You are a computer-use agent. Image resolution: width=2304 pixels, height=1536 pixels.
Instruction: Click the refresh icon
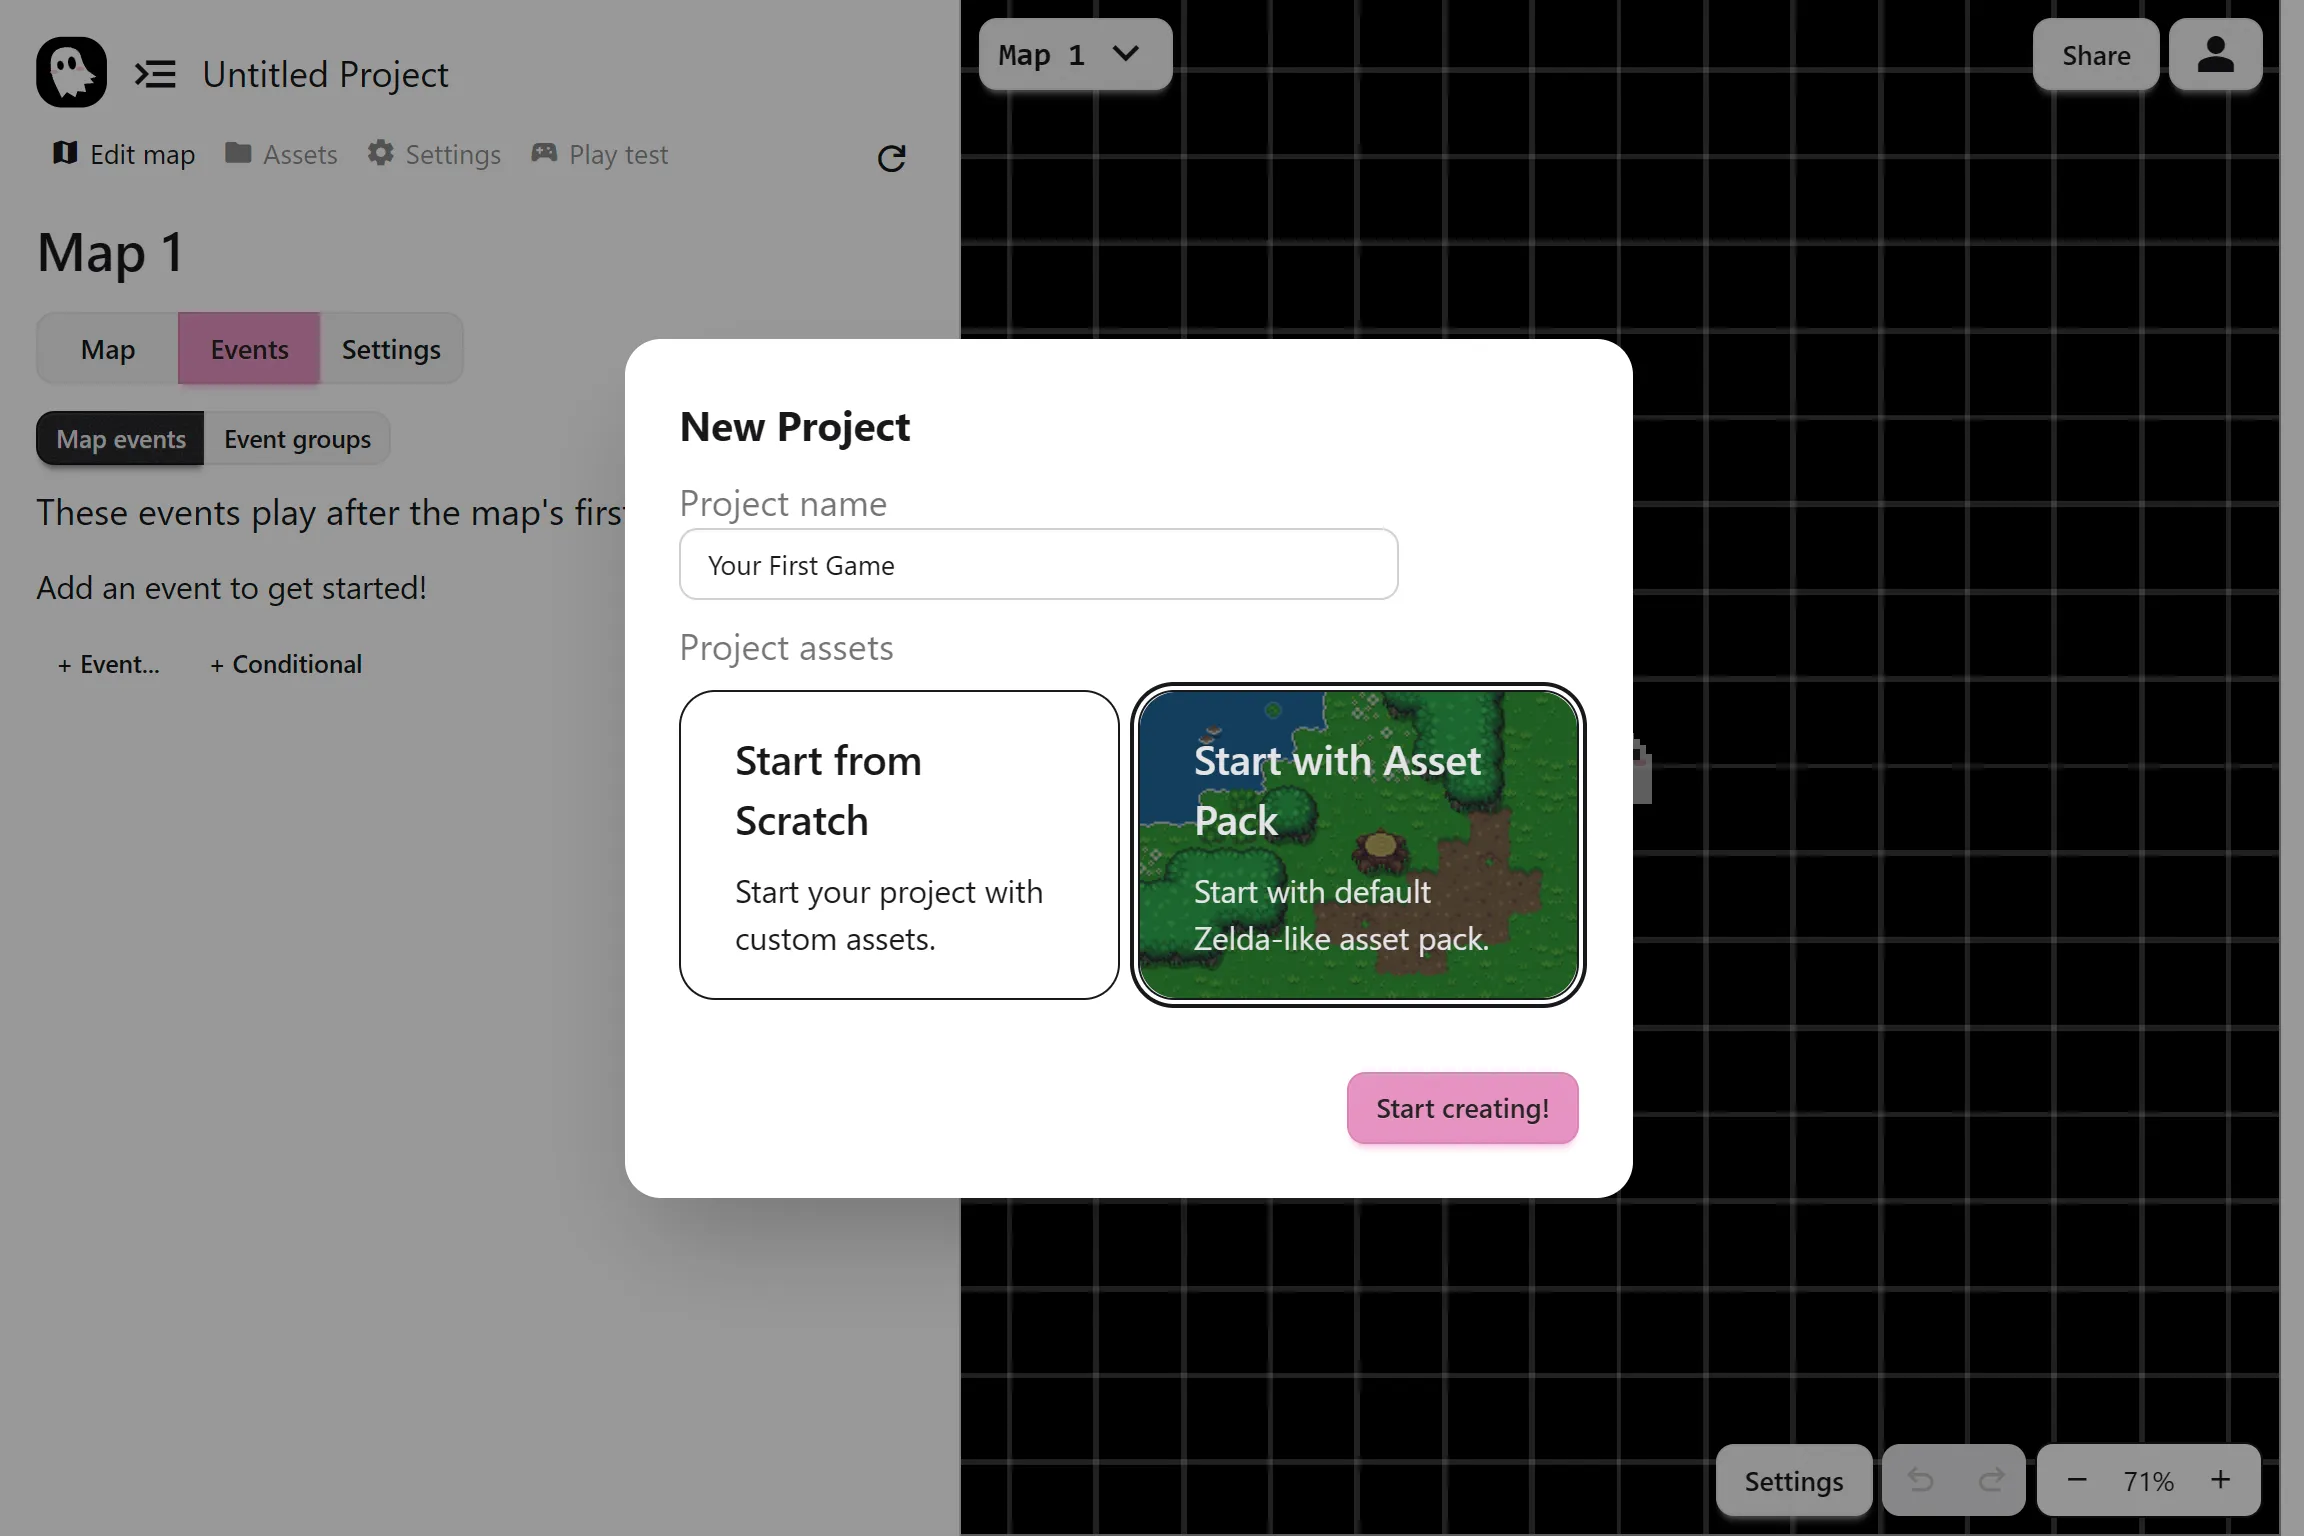[891, 158]
